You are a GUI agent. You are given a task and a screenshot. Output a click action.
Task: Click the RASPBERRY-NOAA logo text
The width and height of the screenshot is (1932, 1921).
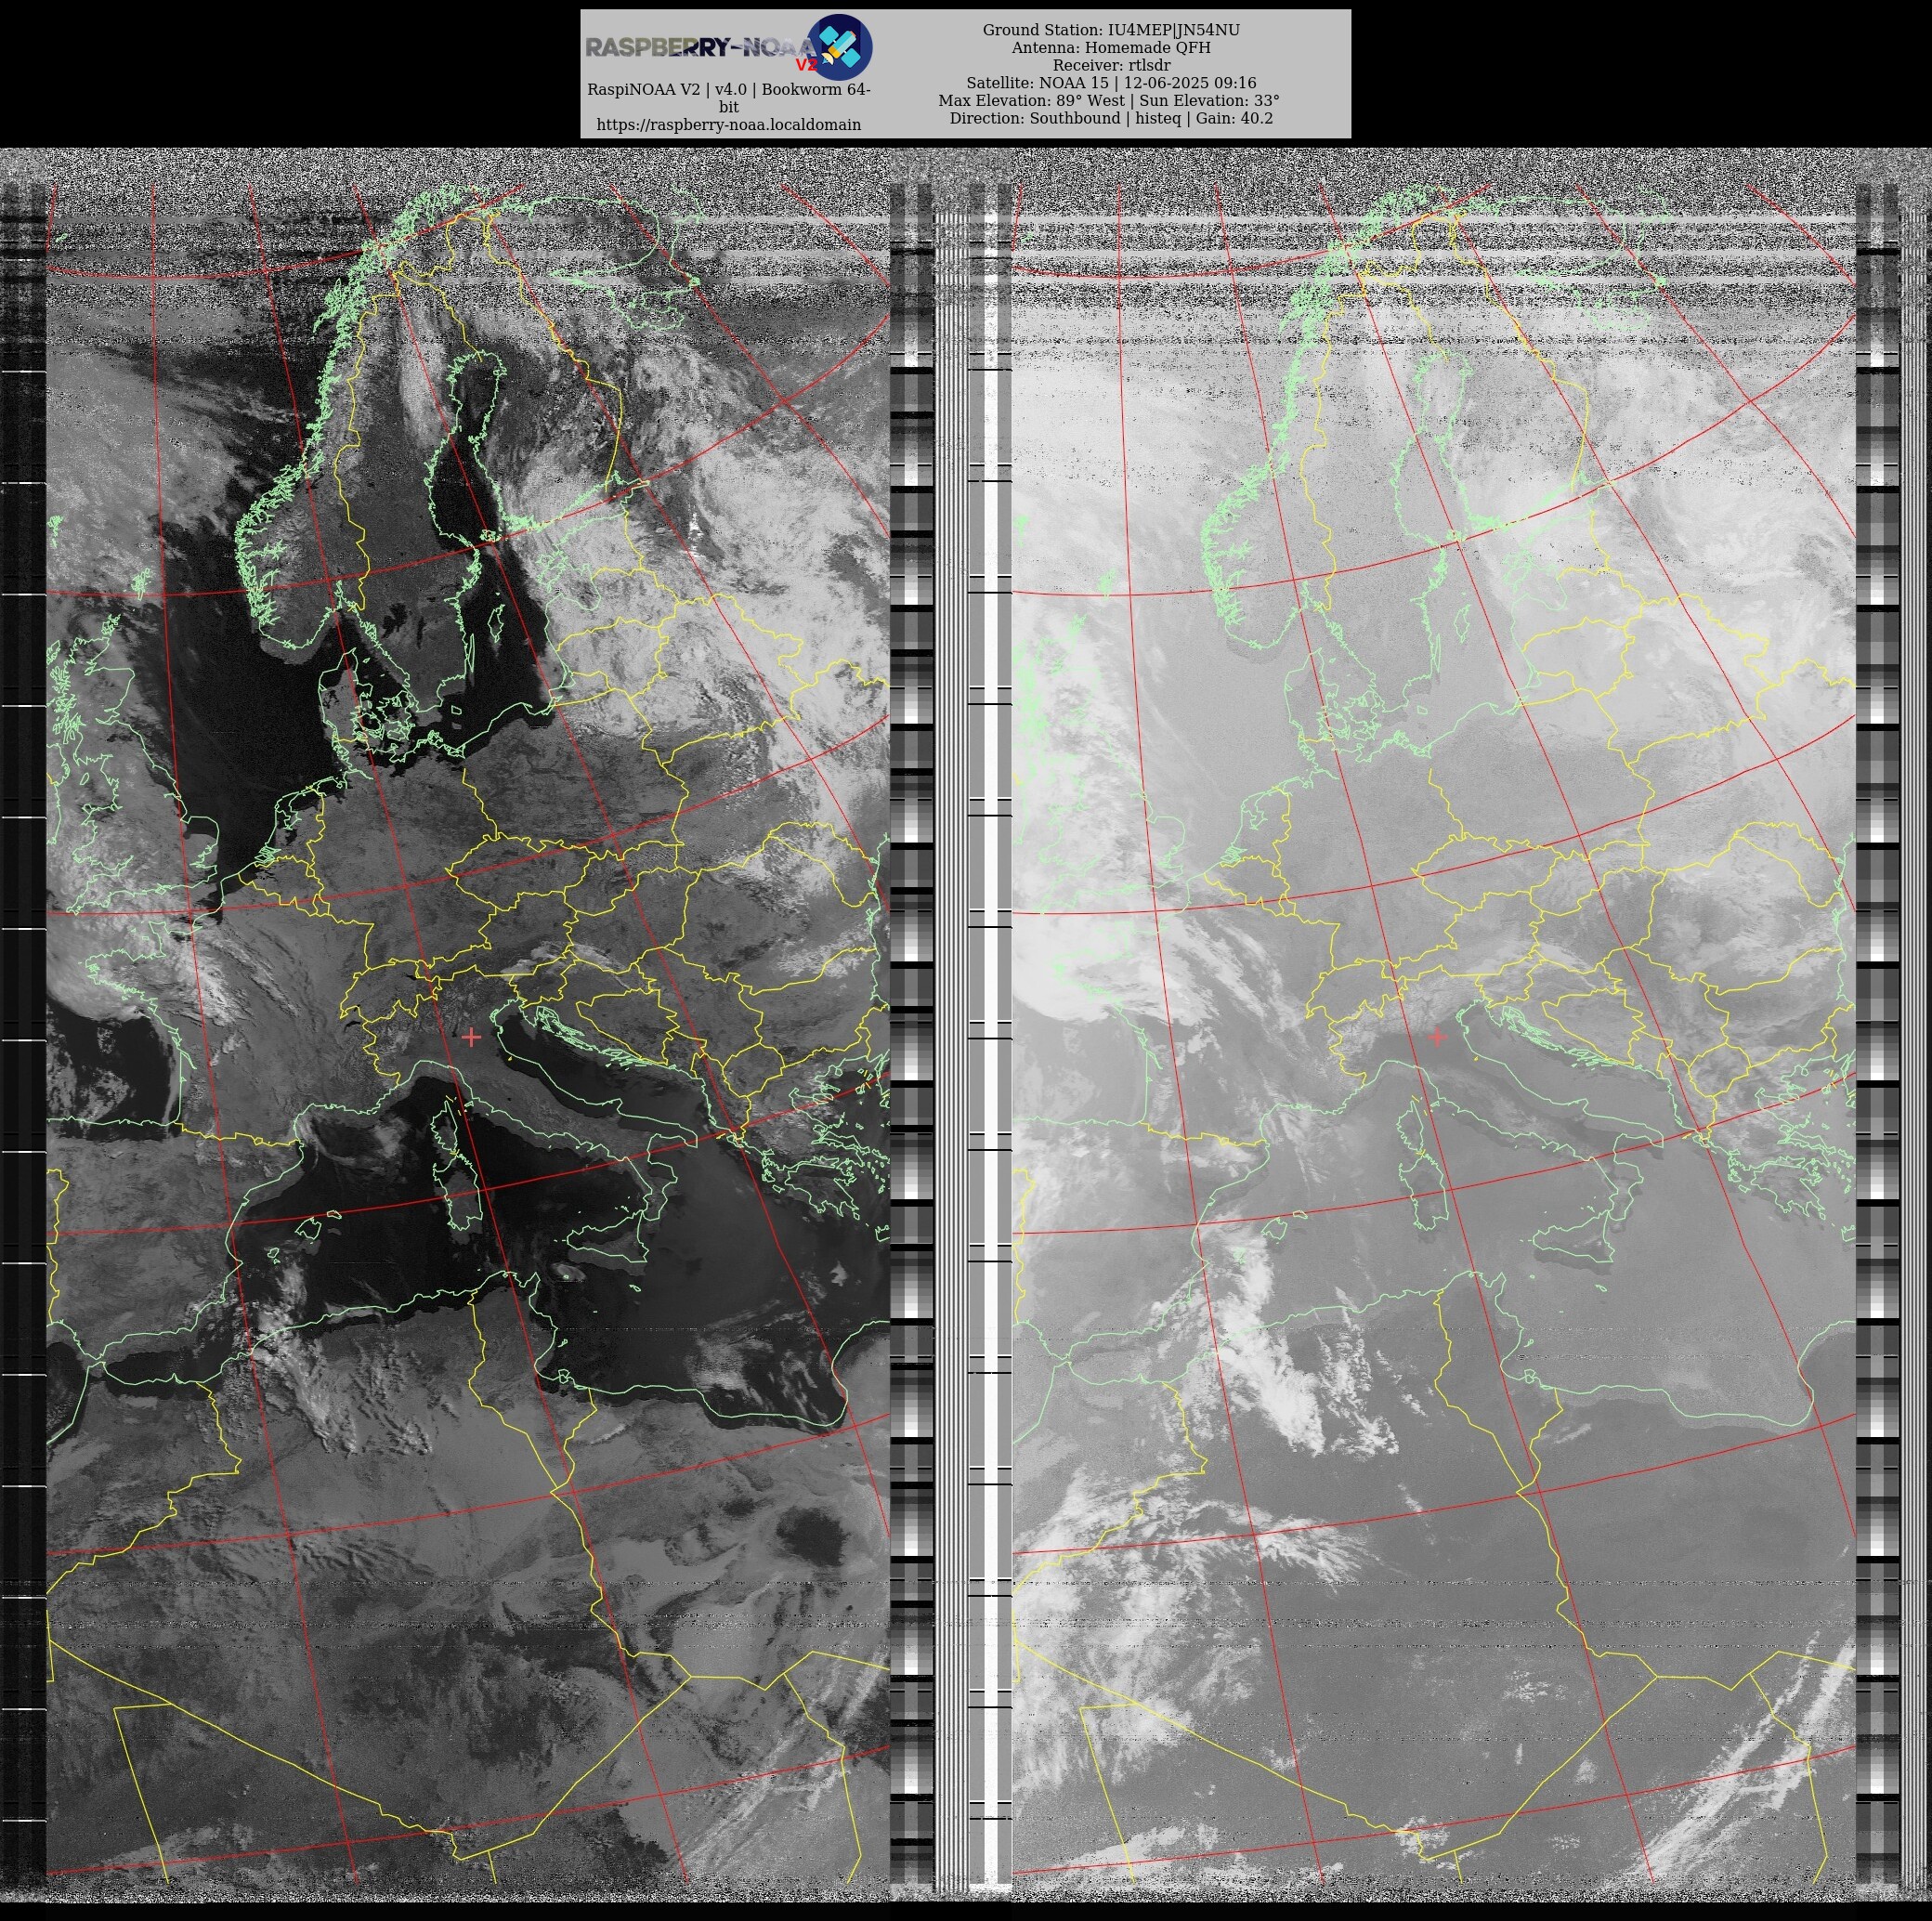[701, 48]
